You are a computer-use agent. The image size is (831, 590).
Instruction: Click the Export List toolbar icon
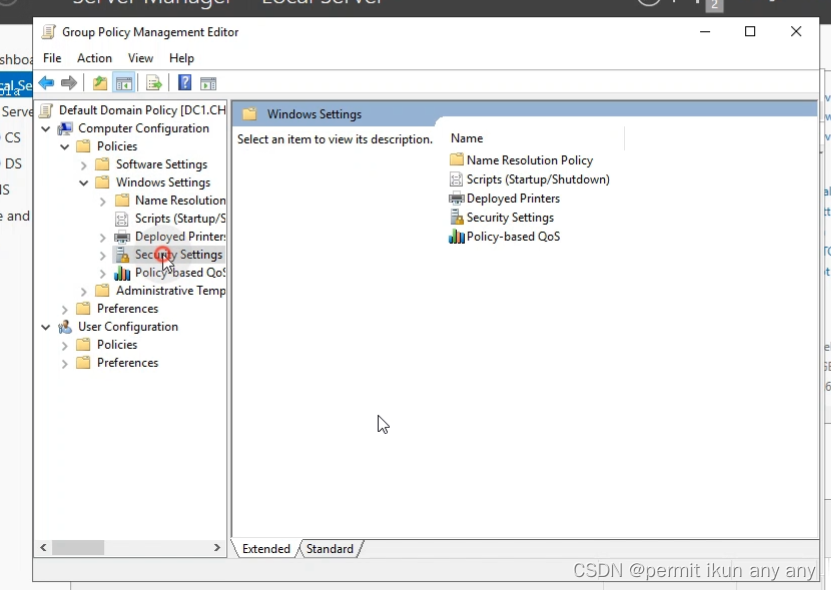point(154,83)
